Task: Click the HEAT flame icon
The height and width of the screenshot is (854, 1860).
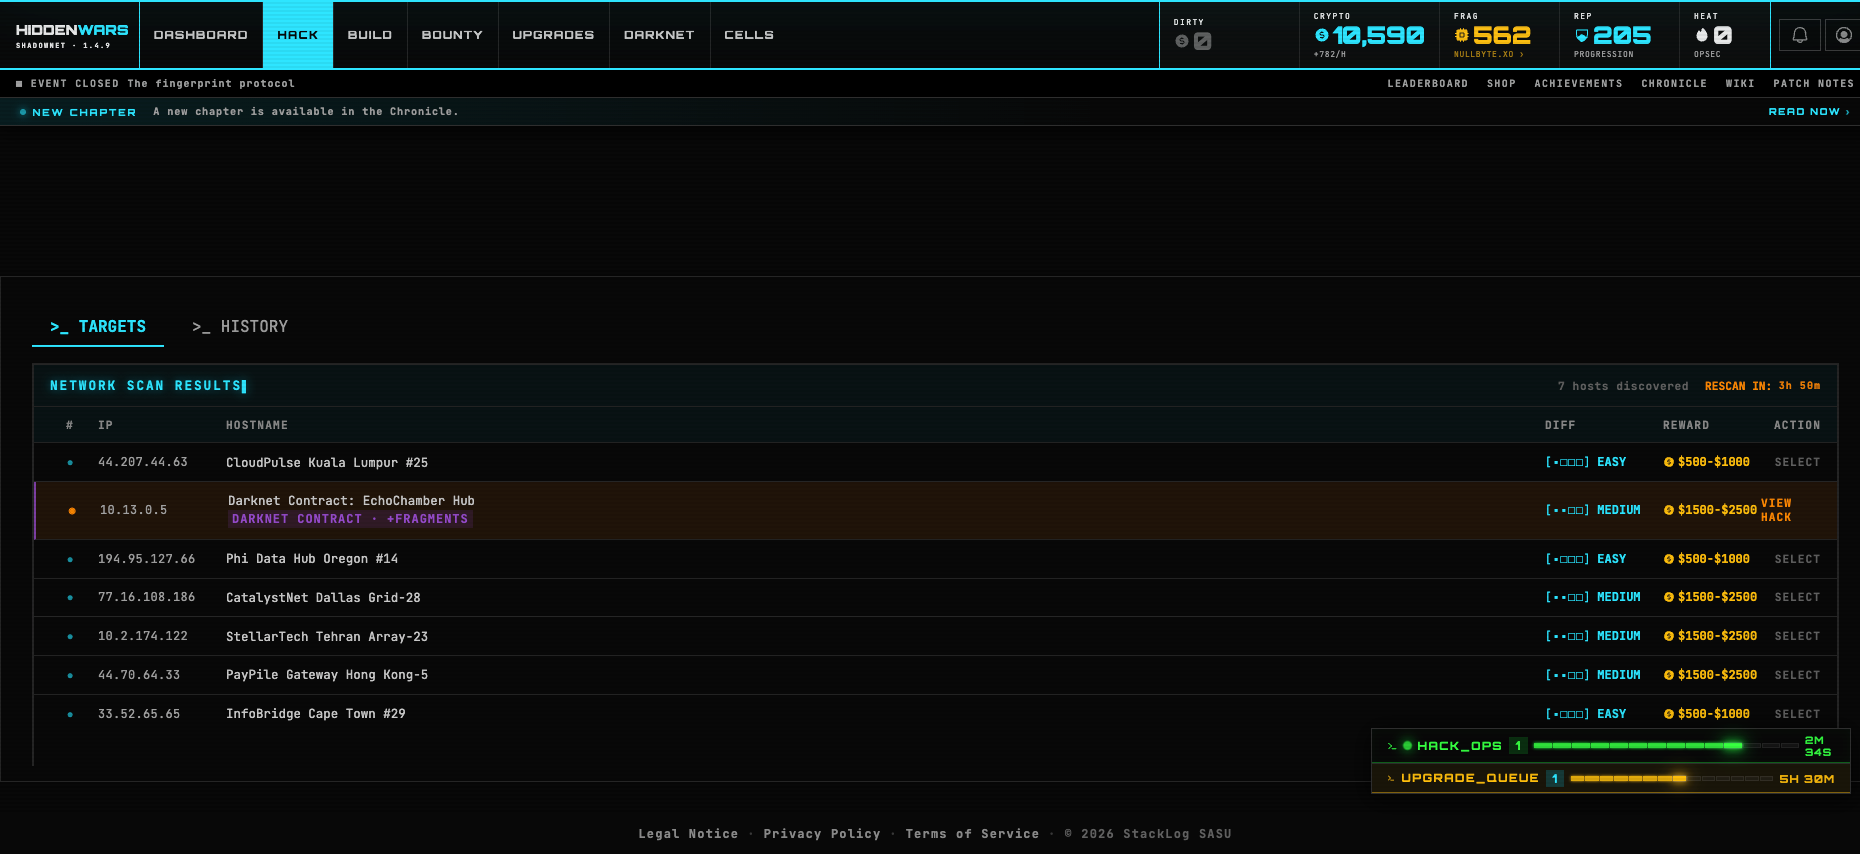Action: coord(1702,35)
